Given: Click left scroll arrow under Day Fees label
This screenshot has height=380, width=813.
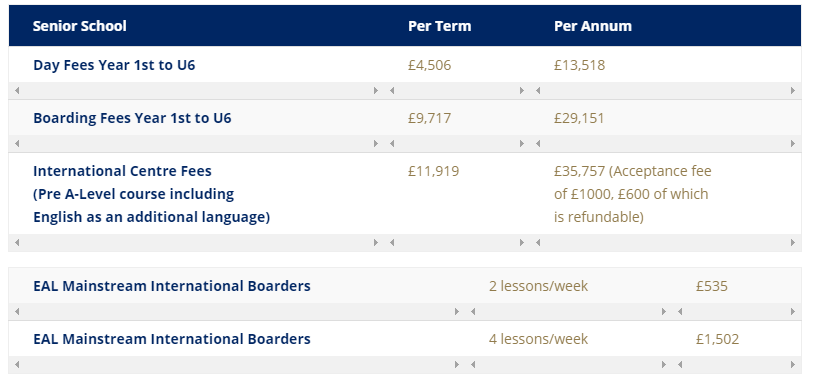Looking at the screenshot, I should (x=17, y=91).
